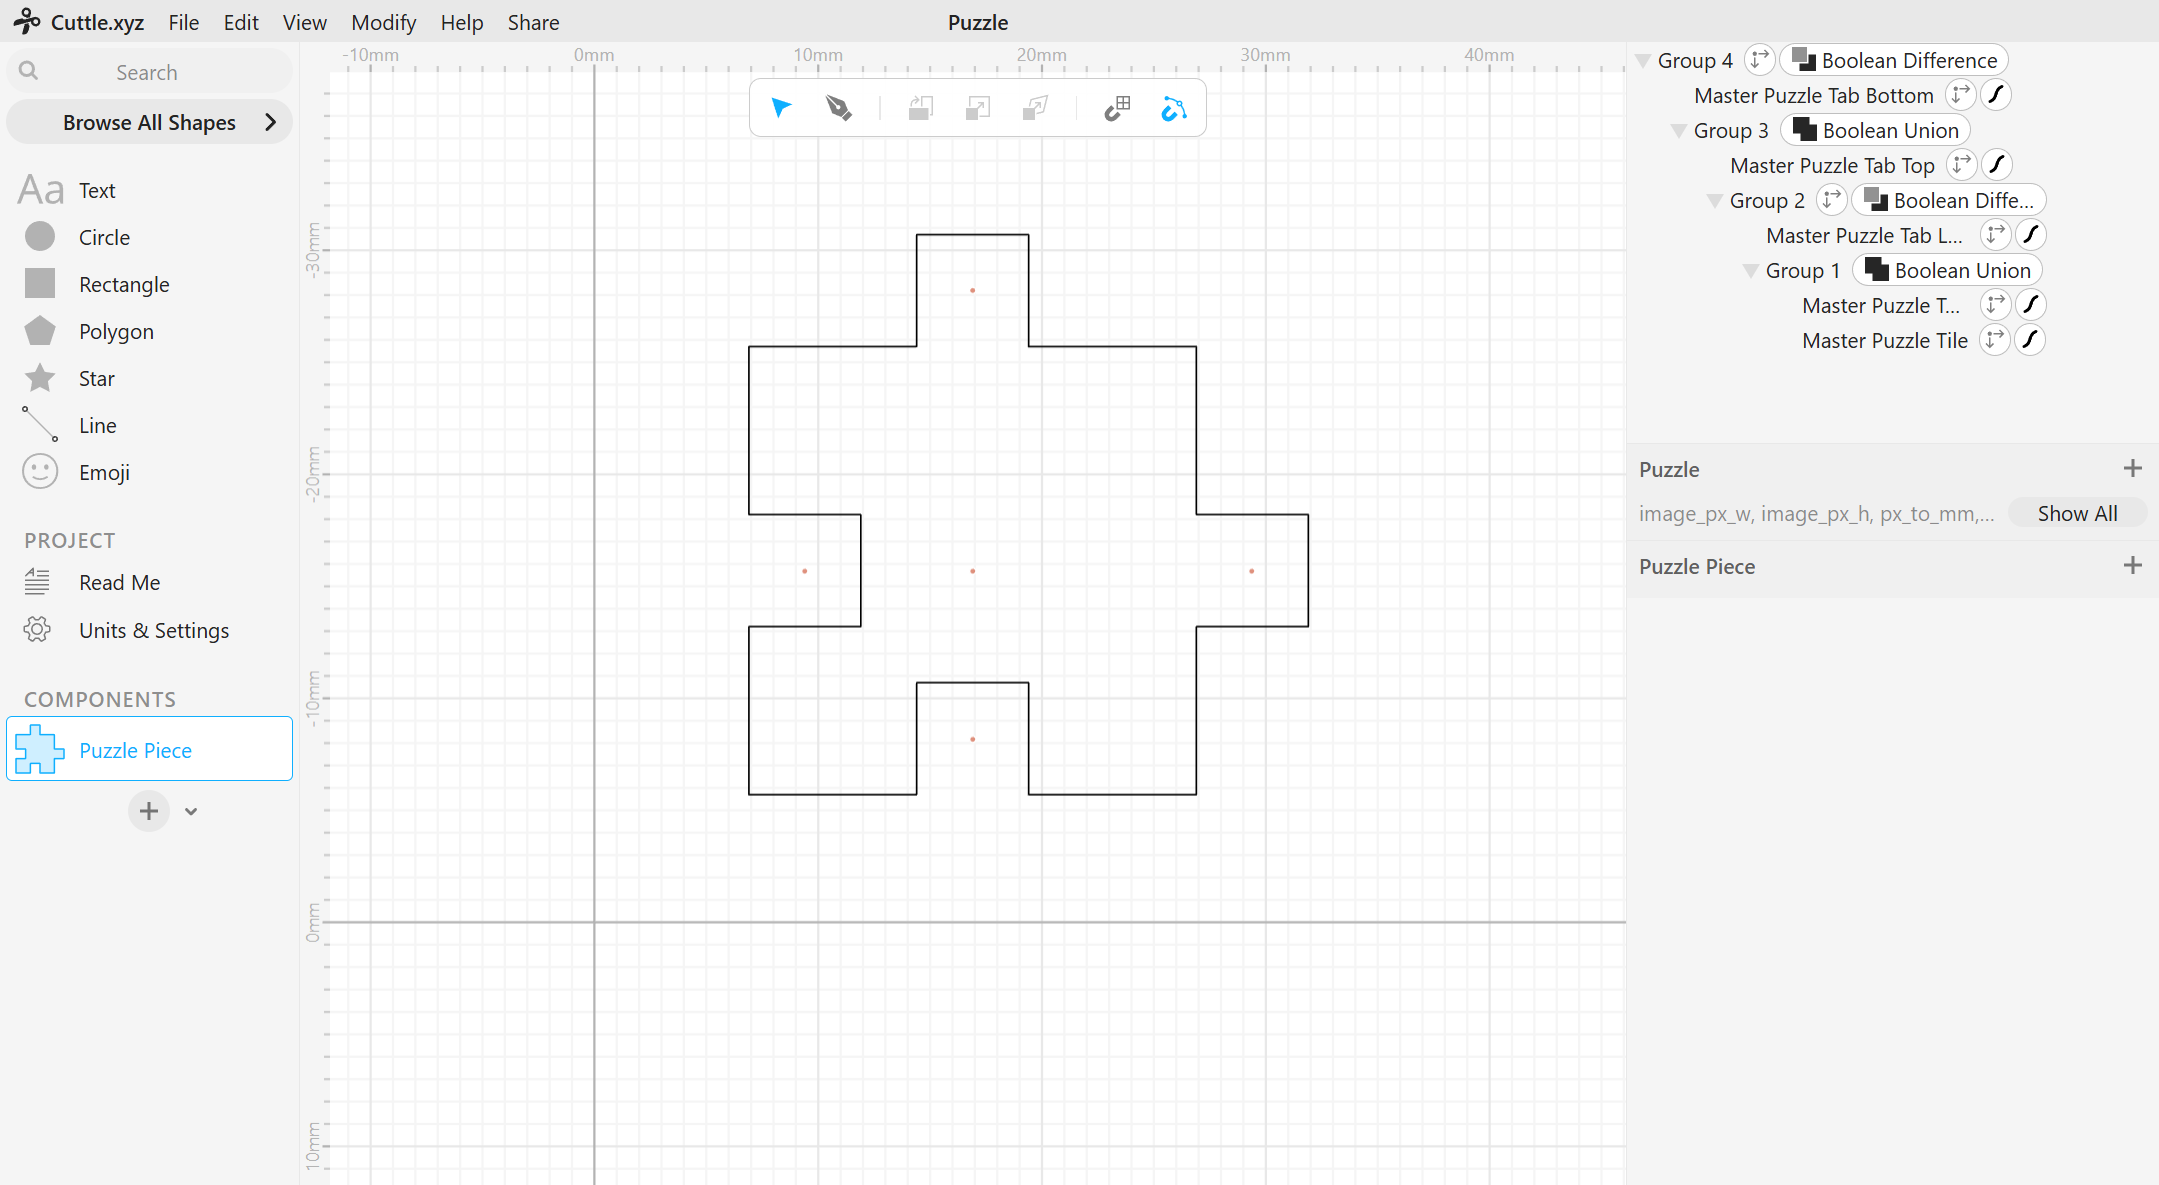This screenshot has height=1185, width=2159.
Task: Click Master Puzzle Tab Top transform icon
Action: (x=1961, y=165)
